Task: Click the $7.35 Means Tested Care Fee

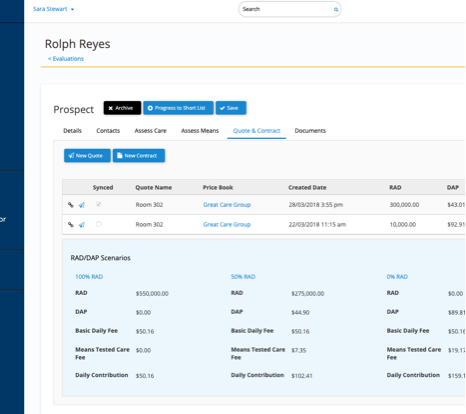Action: tap(299, 350)
